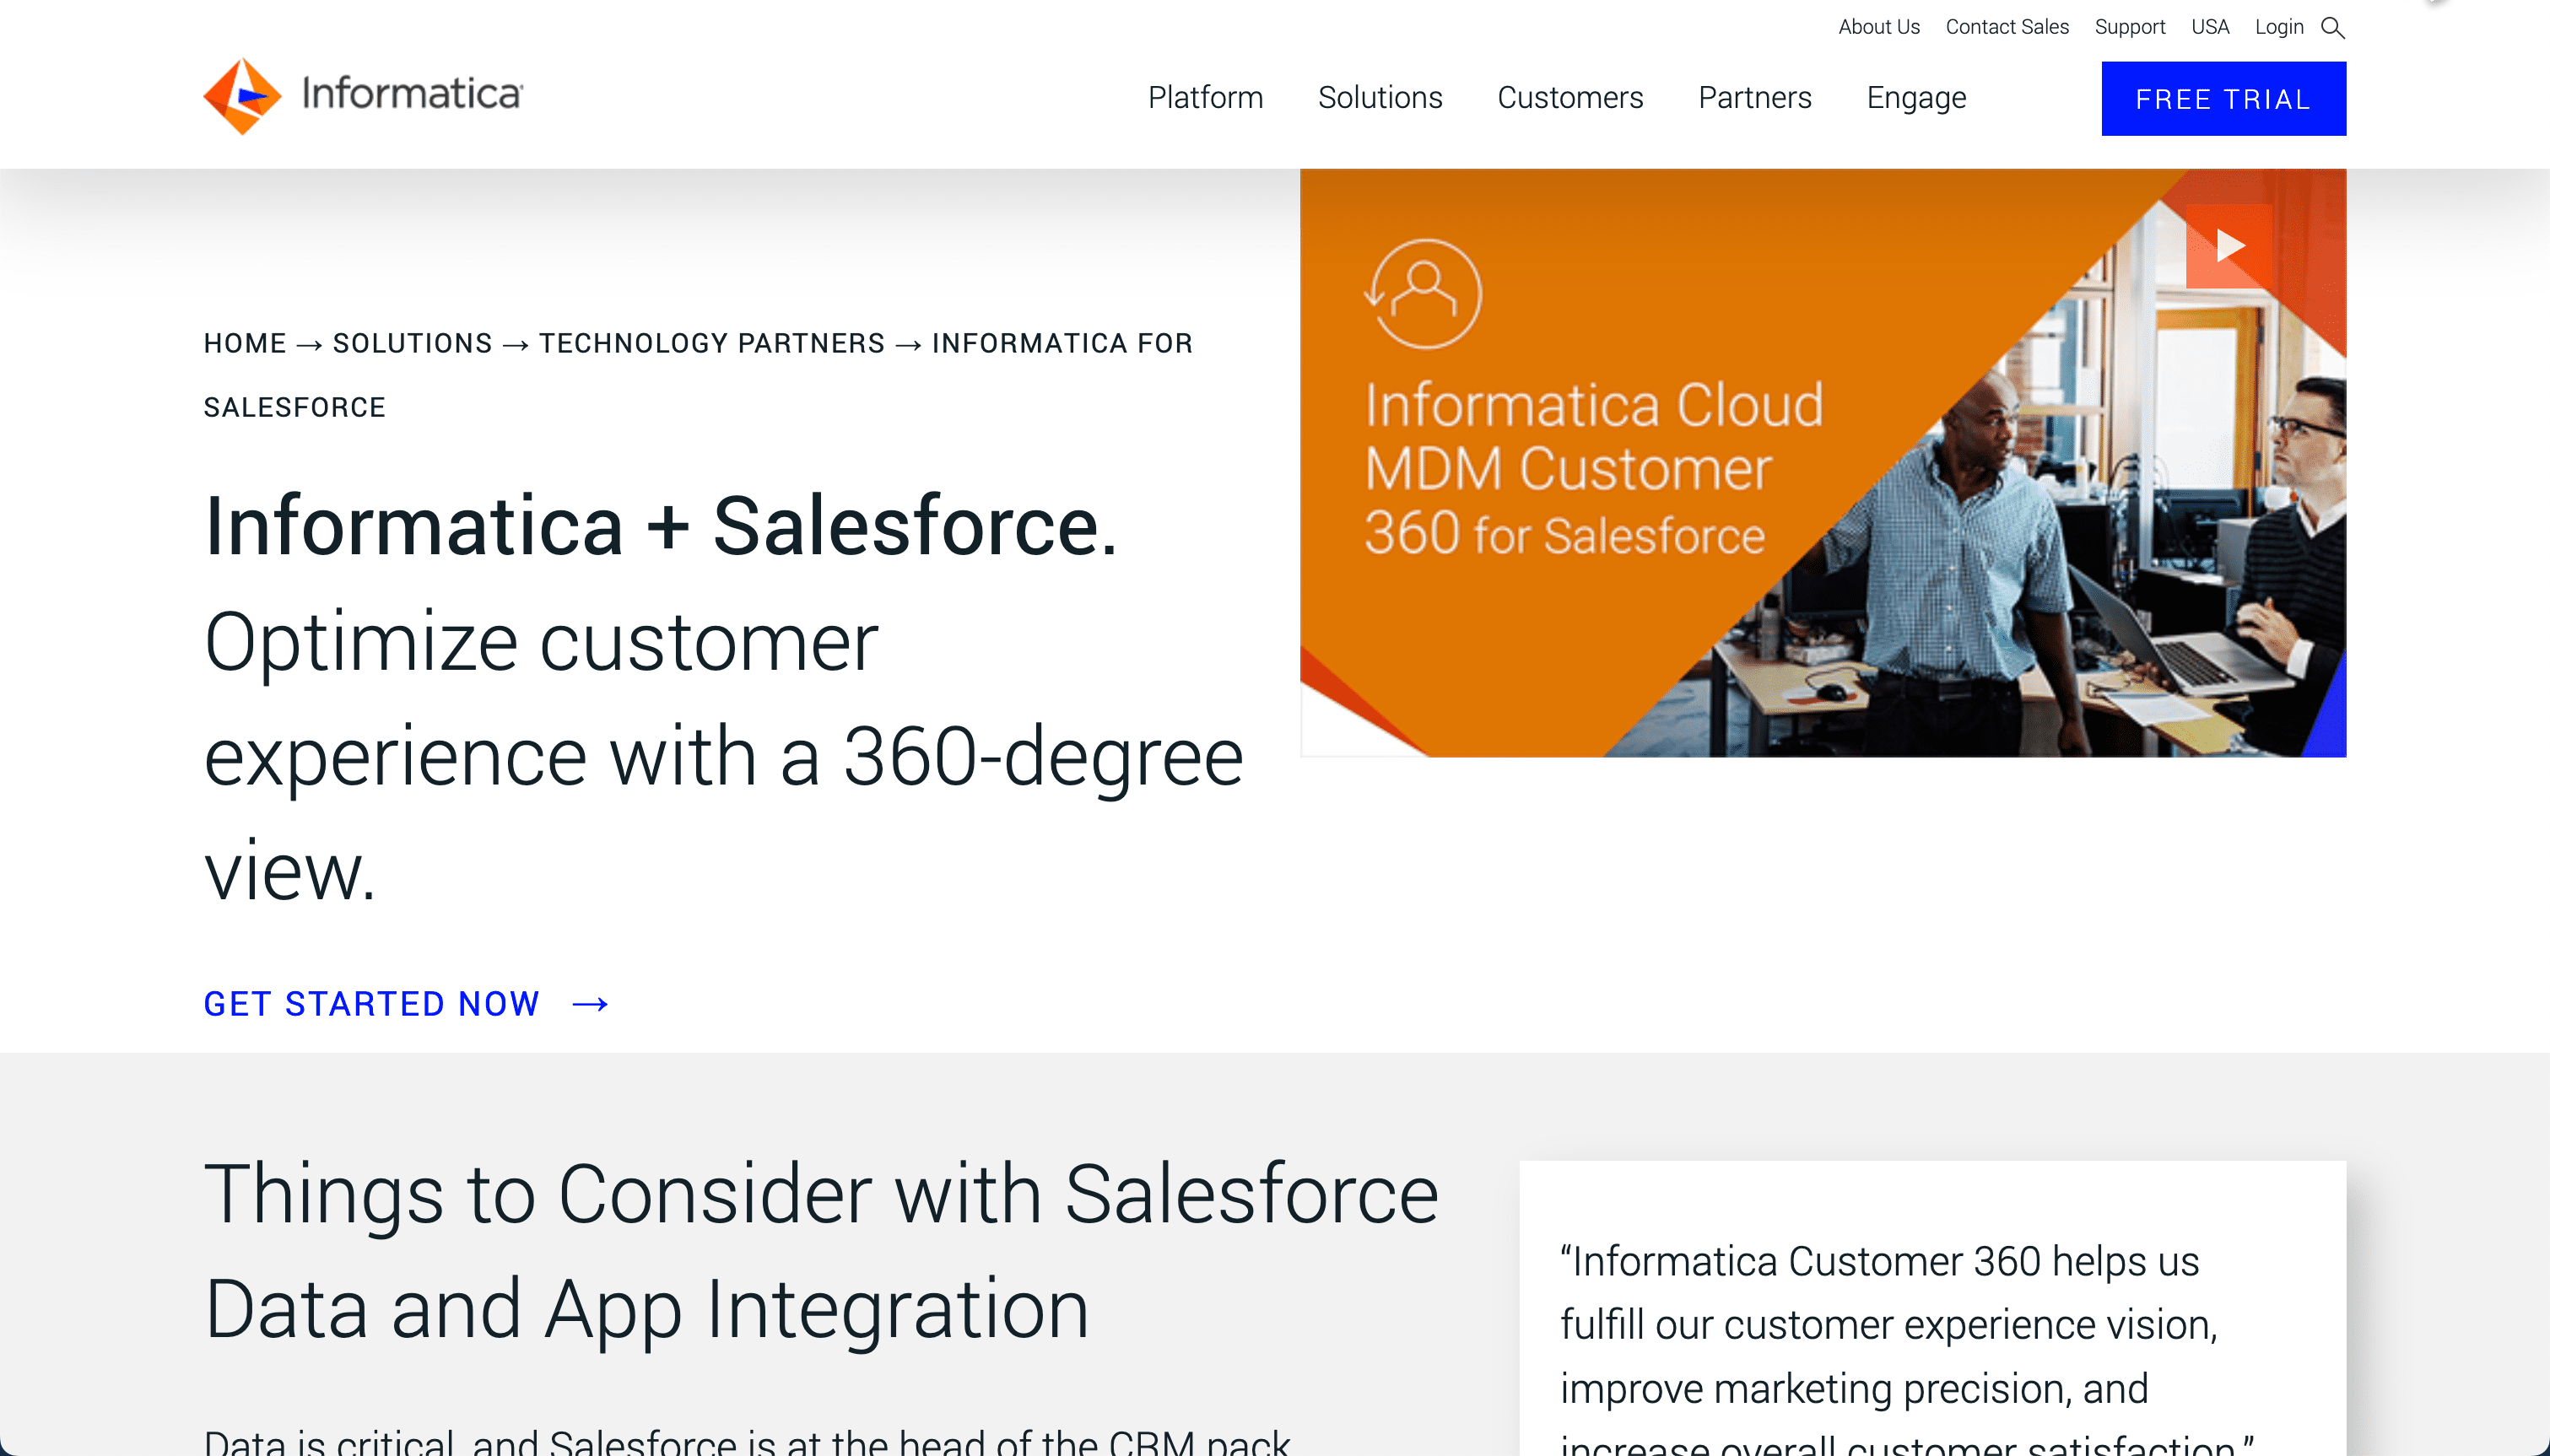The width and height of the screenshot is (2550, 1456).
Task: Click the SOLUTIONS breadcrumb link
Action: [x=412, y=342]
